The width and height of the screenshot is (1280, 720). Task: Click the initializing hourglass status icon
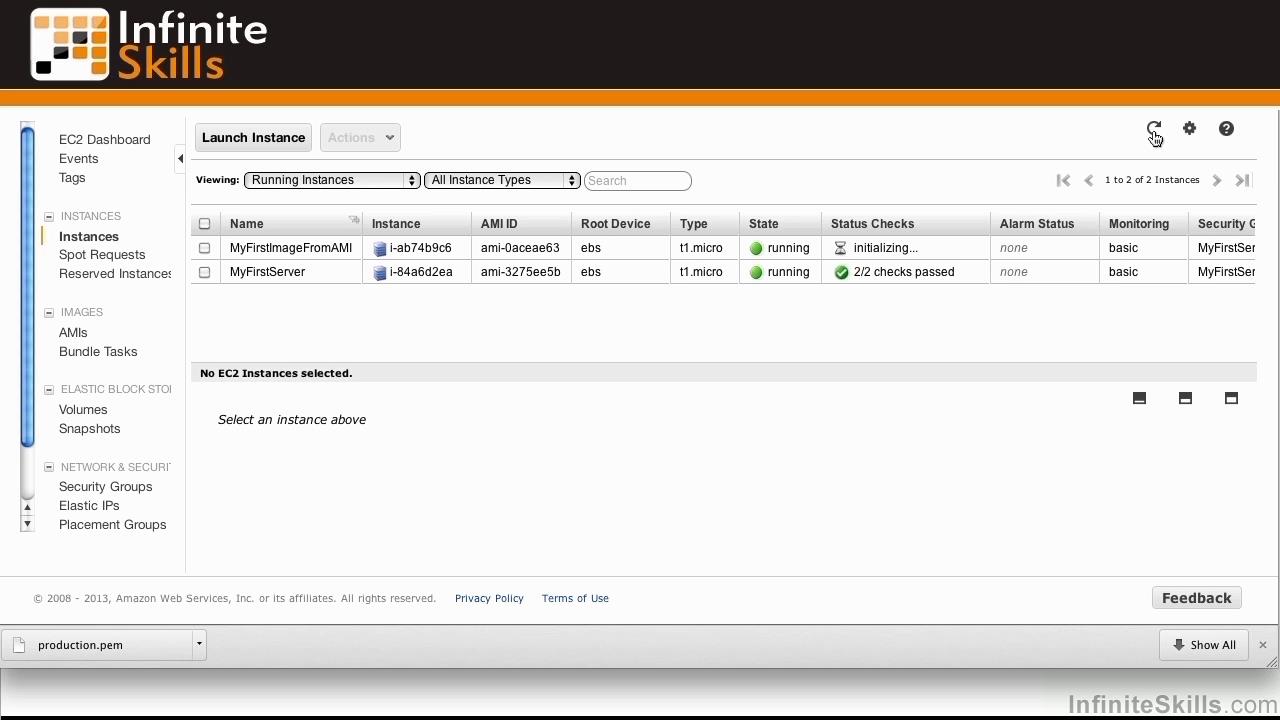point(840,248)
